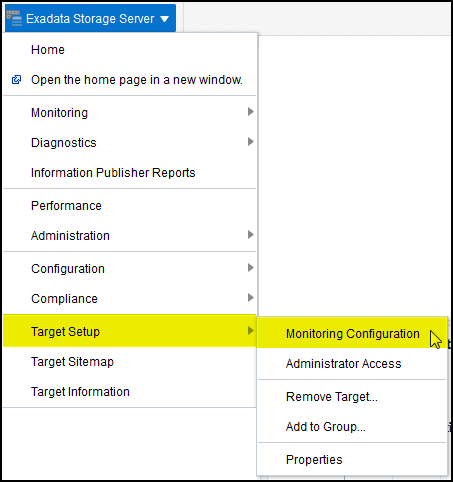Expand the Compliance submenu arrow
Screen dimensions: 453x482
pos(251,298)
